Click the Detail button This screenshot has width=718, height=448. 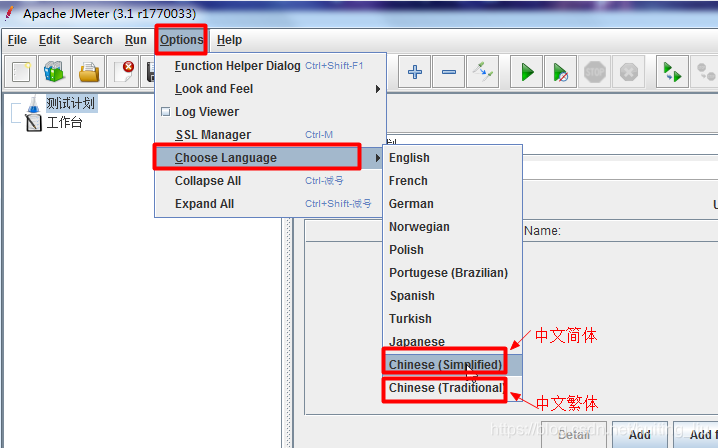(574, 435)
